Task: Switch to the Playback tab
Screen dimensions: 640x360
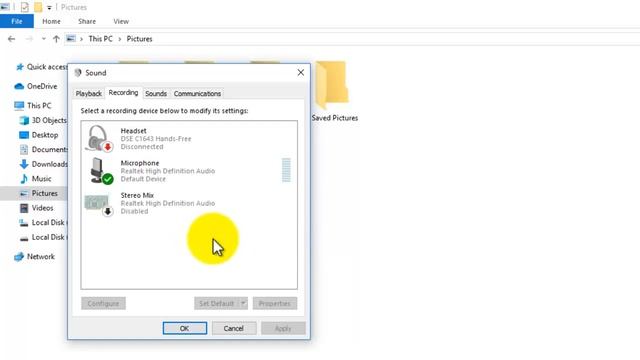Action: click(89, 93)
